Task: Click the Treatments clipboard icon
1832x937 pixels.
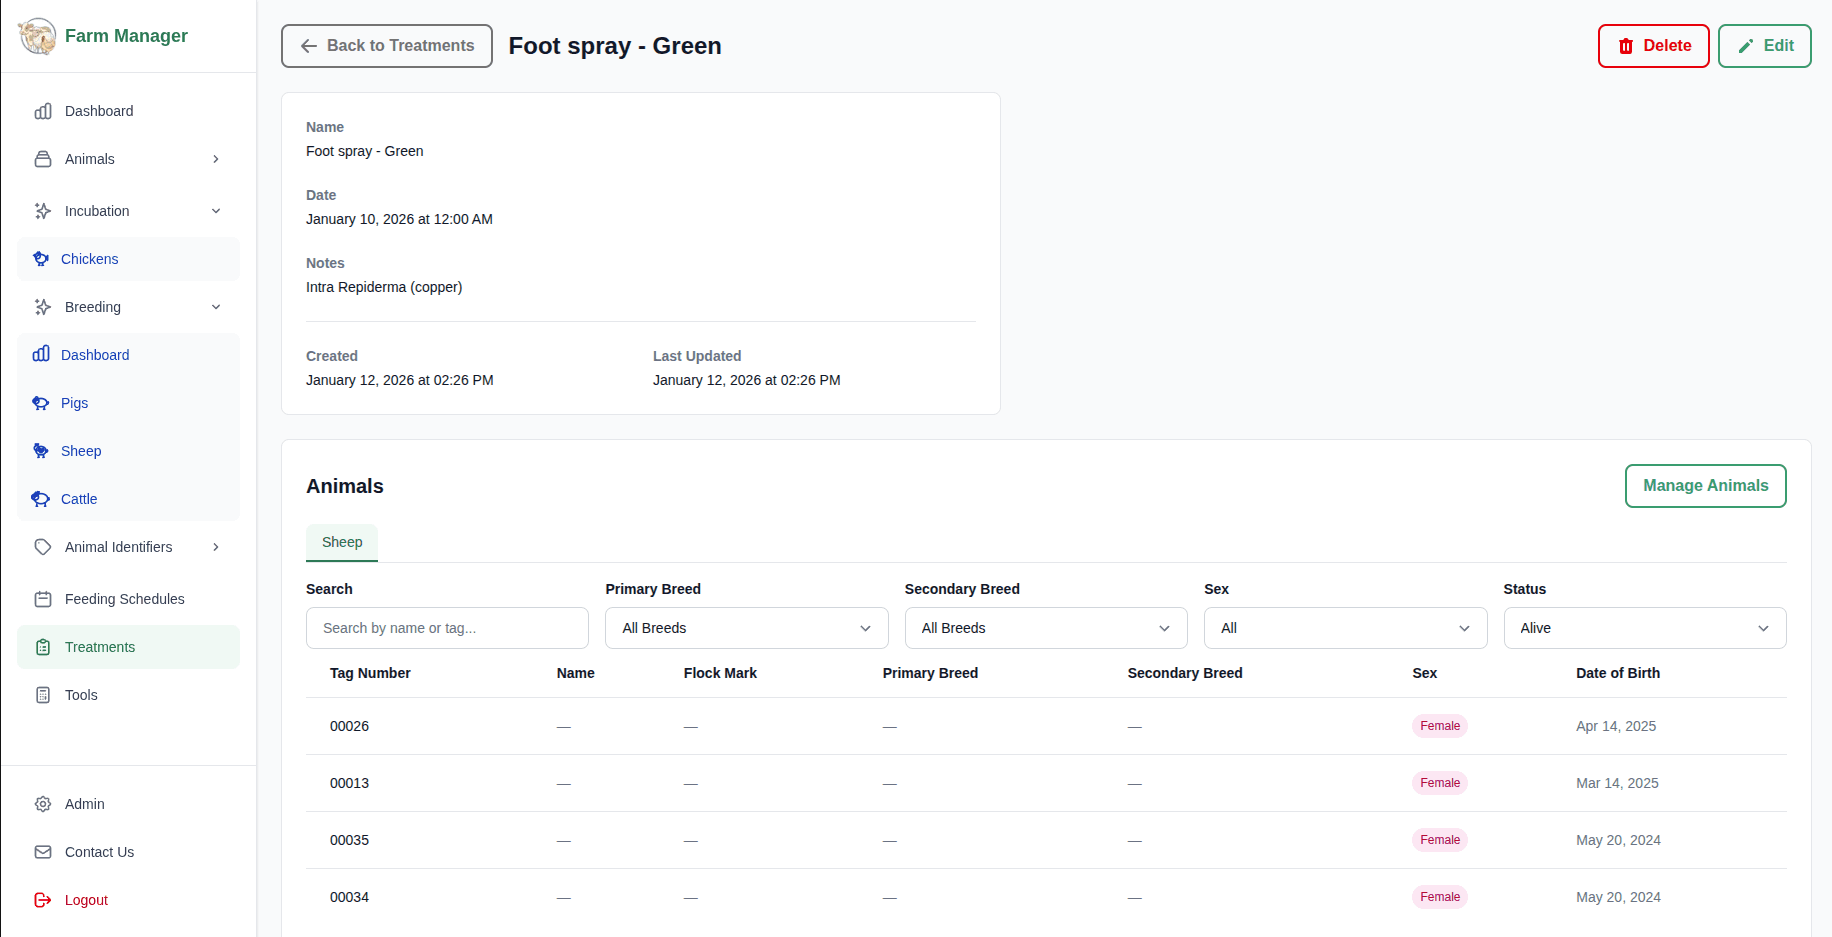Action: (42, 647)
